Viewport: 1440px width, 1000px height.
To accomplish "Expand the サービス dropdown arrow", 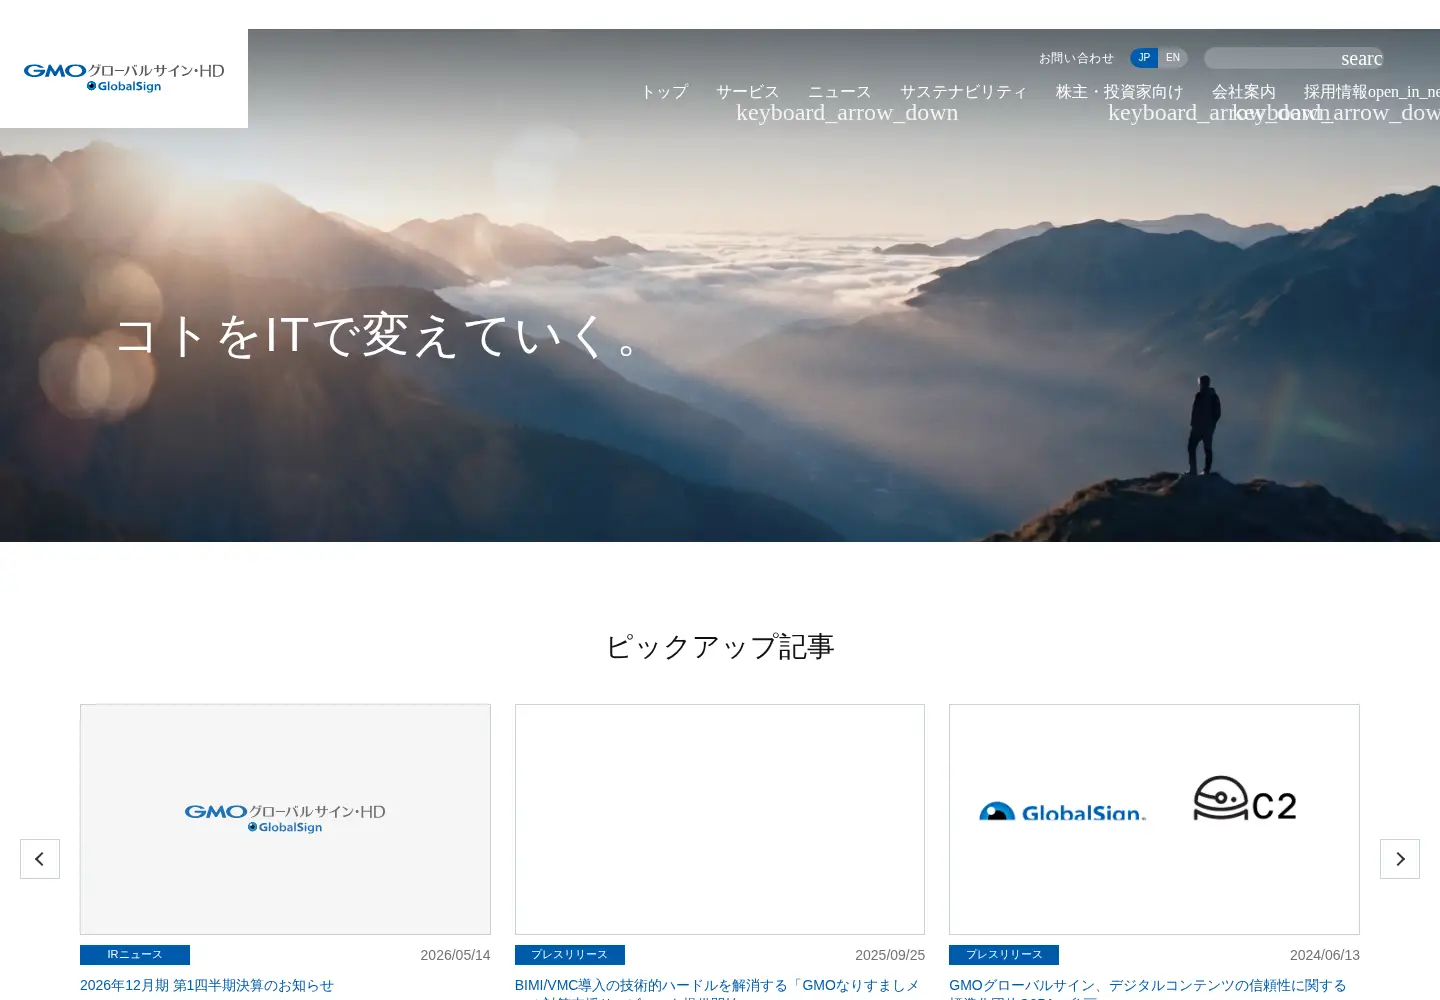I will 847,112.
